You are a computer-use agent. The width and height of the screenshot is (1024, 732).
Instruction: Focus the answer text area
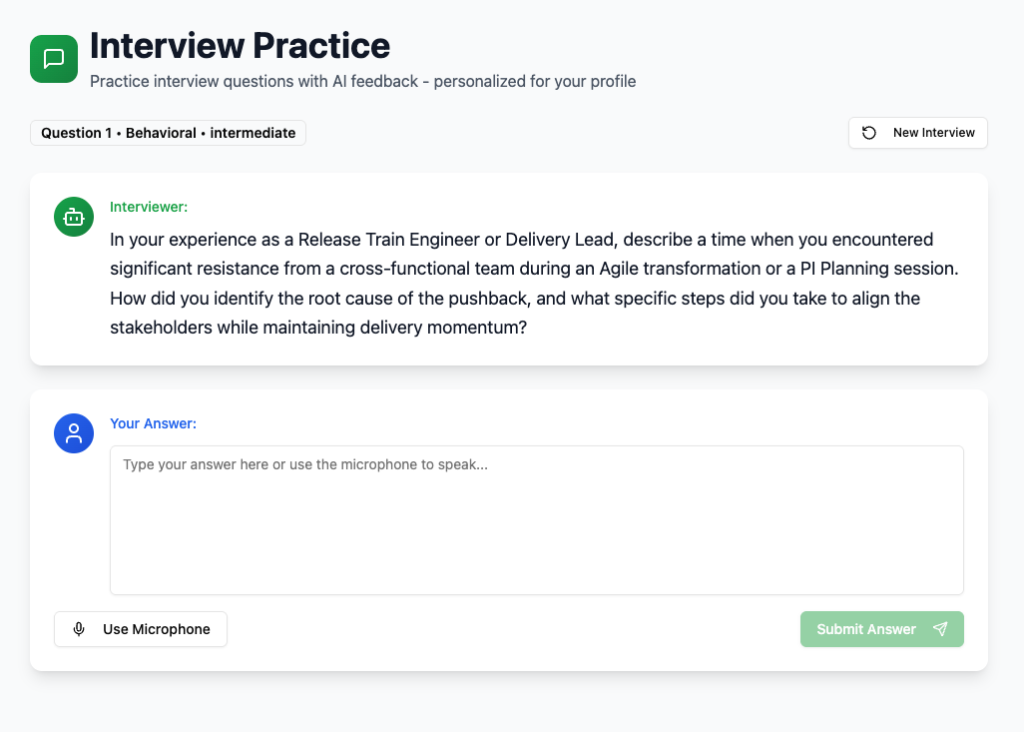537,520
